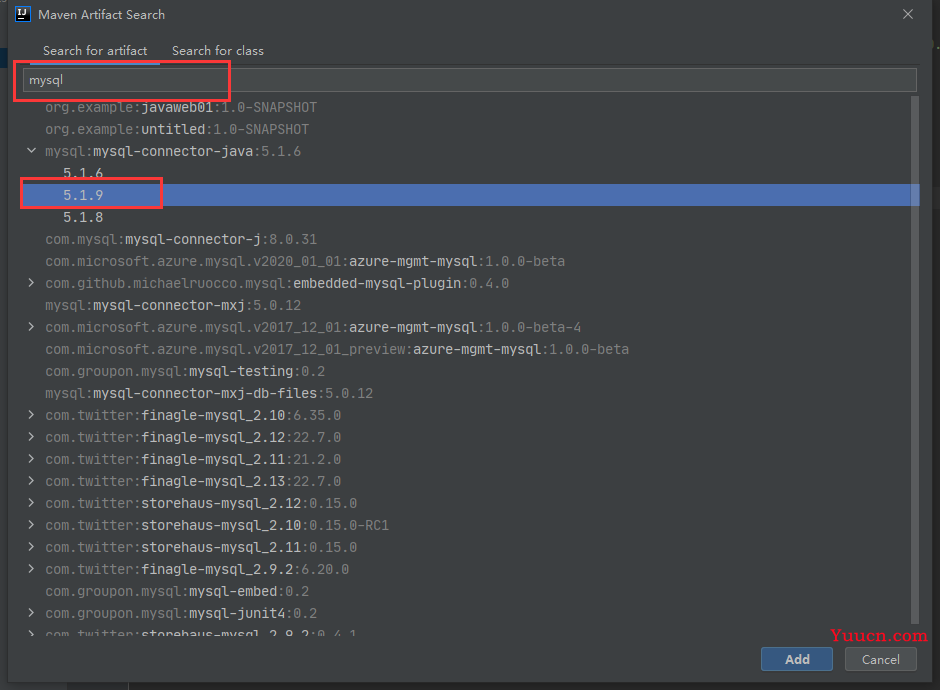940x690 pixels.
Task: Click the IntelliJ logo in the title bar
Action: pos(23,14)
